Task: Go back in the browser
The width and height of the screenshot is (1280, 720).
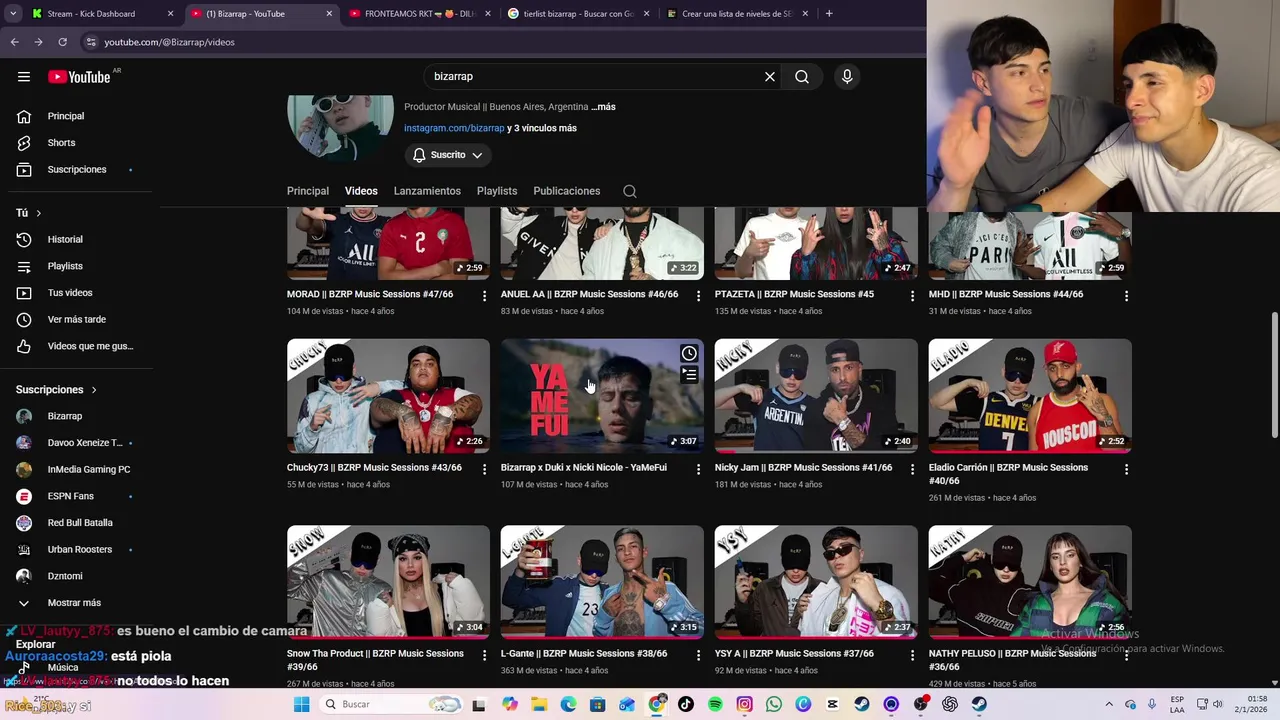Action: click(x=14, y=42)
